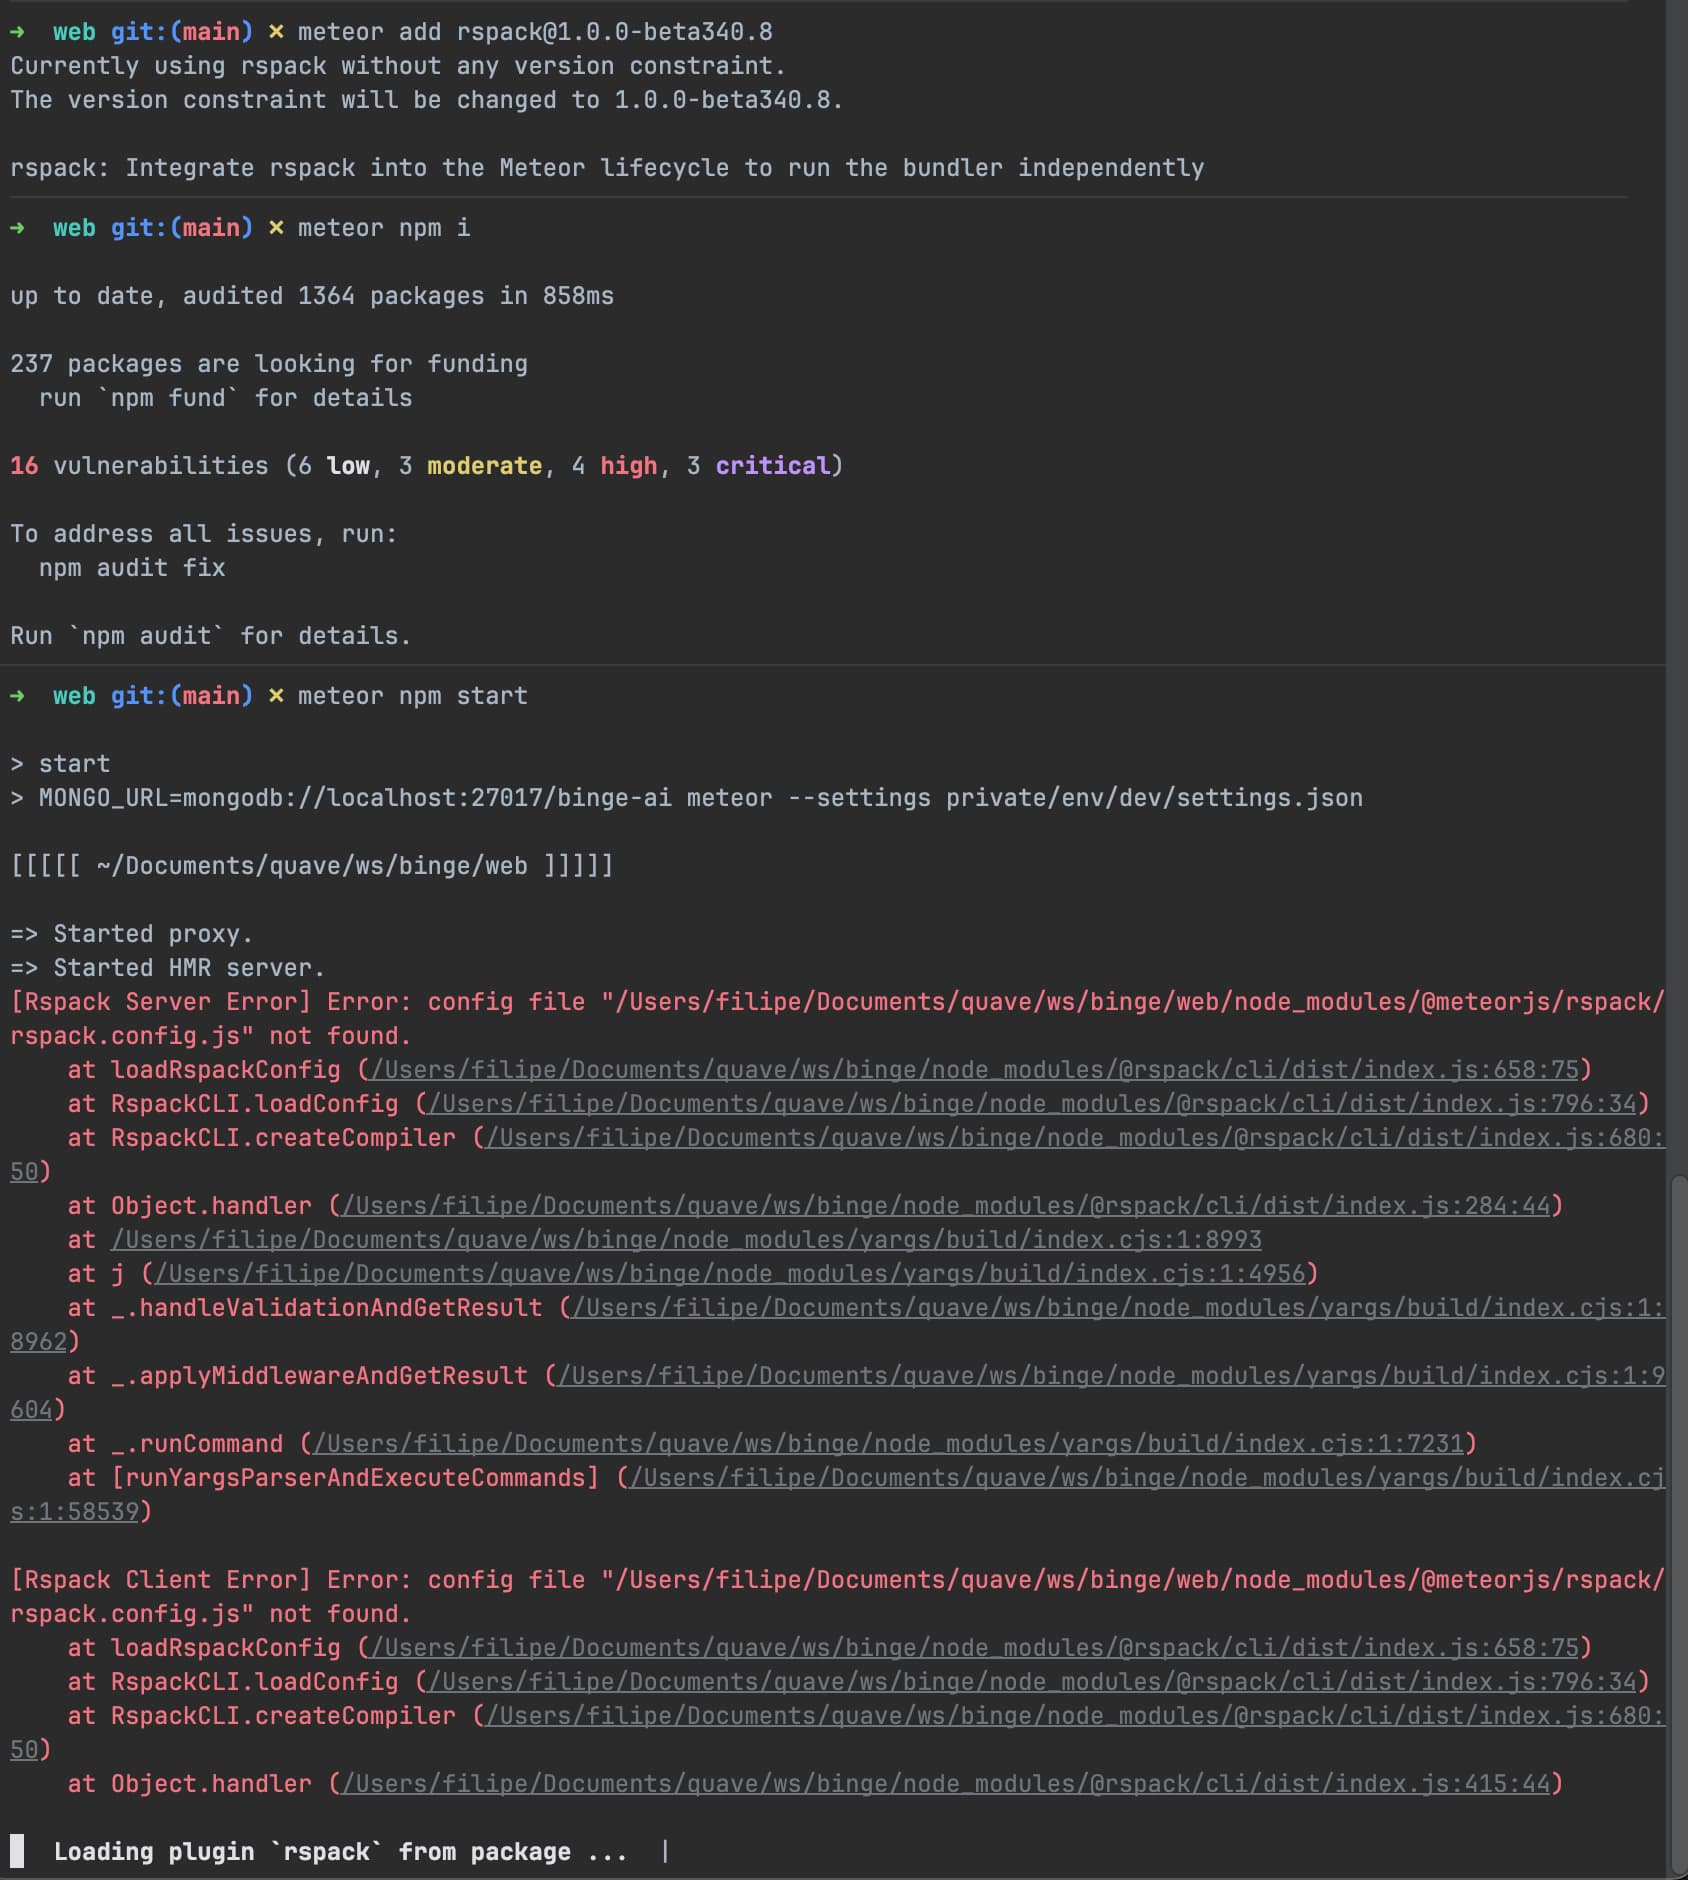Open loadRspackConfig link under Rspack Client Error
Viewport: 1688px width, 1880px height.
coord(974,1648)
